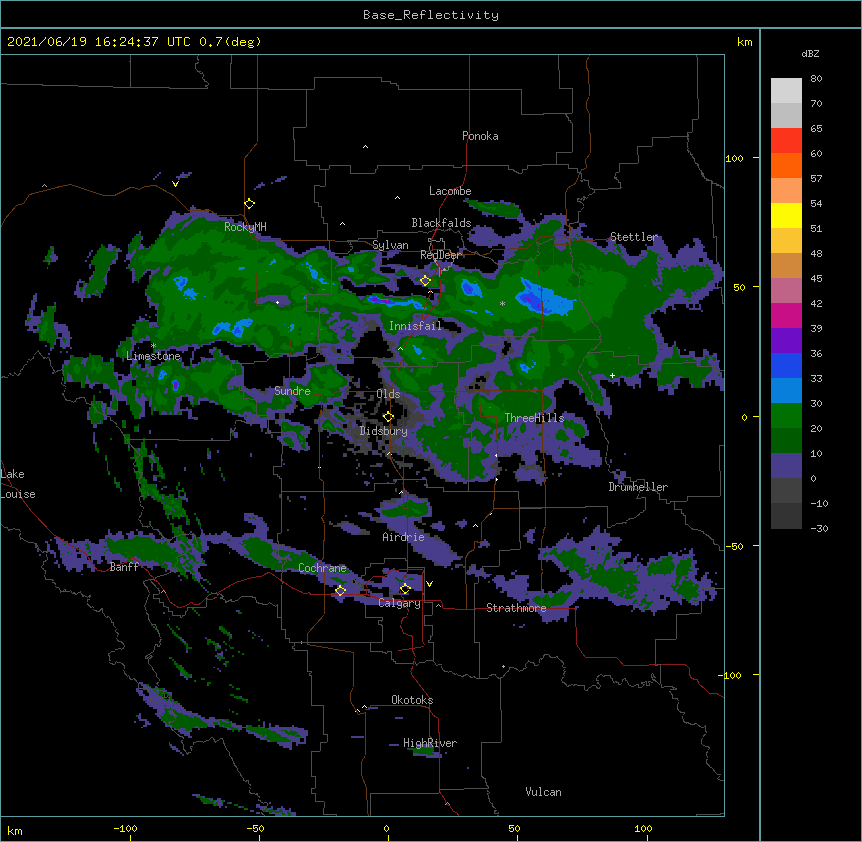Click the Lake Louise label at left edge
Viewport: 862px width, 842px height.
[18, 484]
